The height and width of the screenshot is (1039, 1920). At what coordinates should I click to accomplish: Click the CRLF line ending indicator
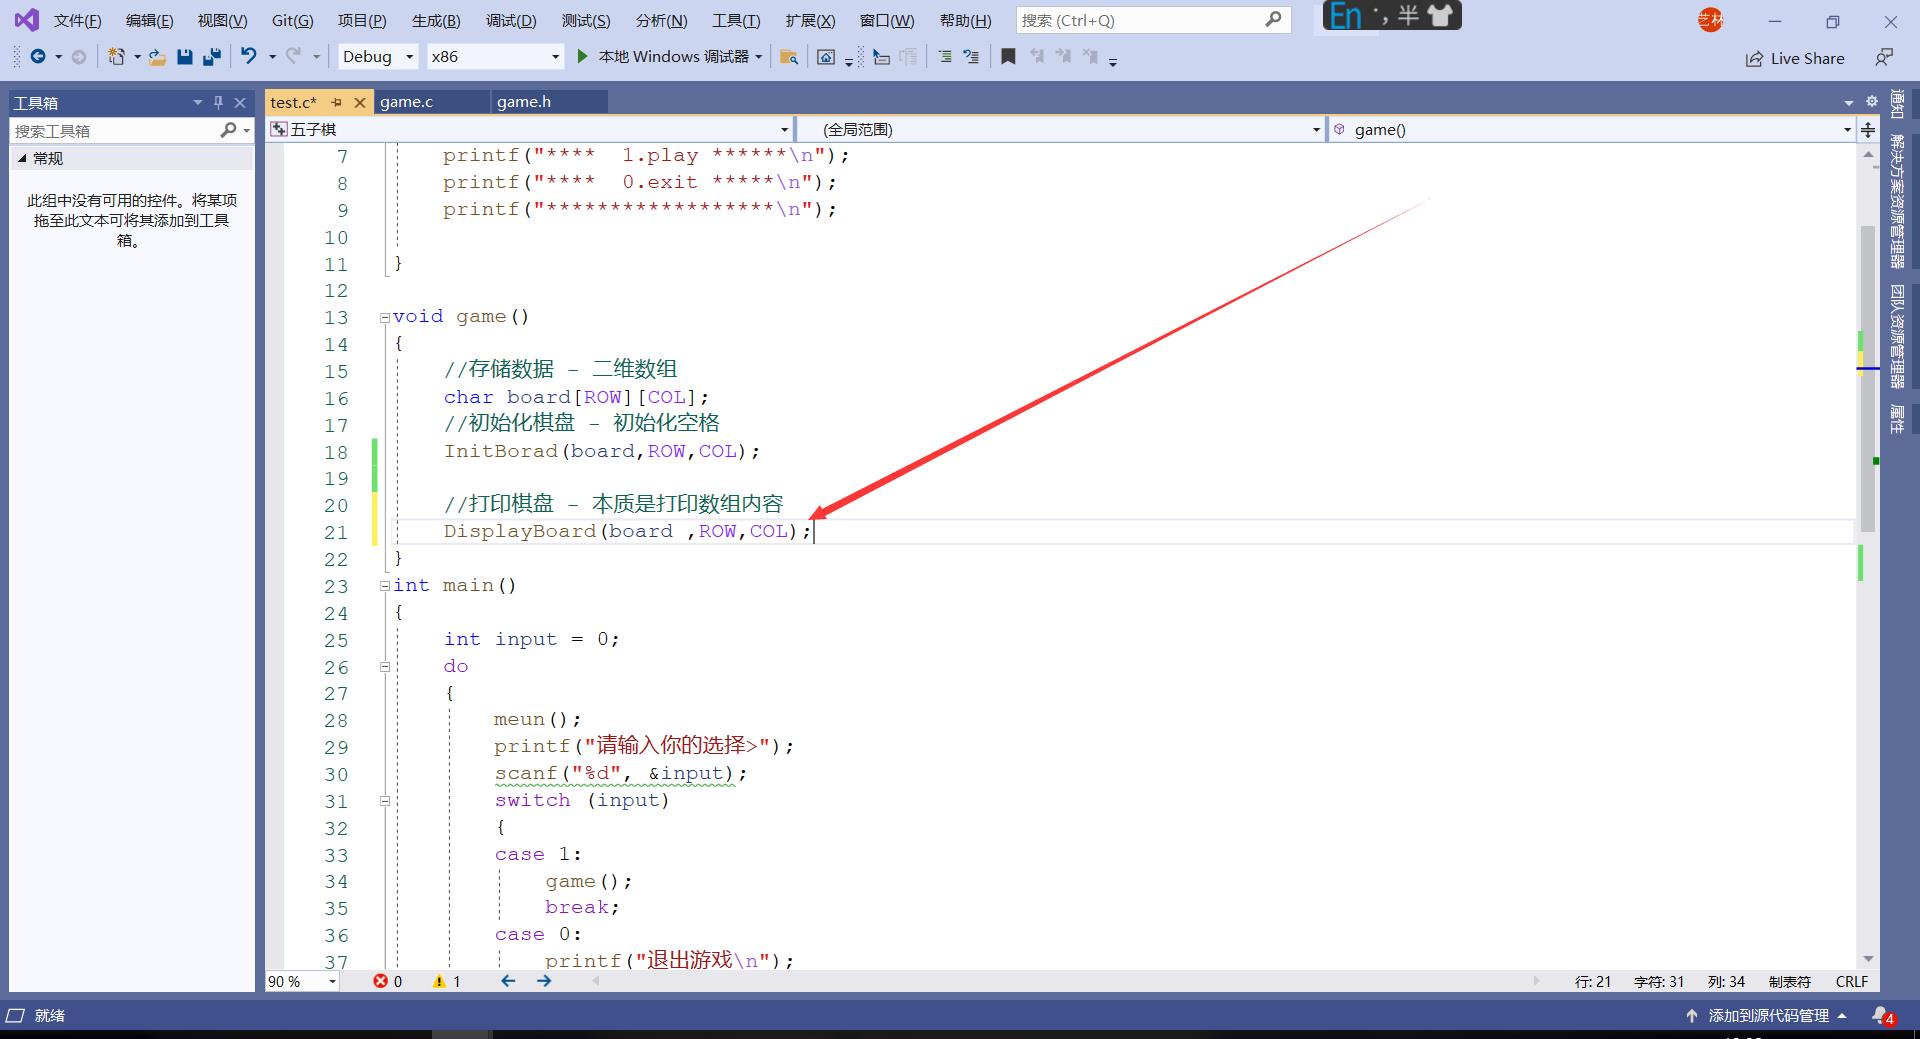[1852, 982]
